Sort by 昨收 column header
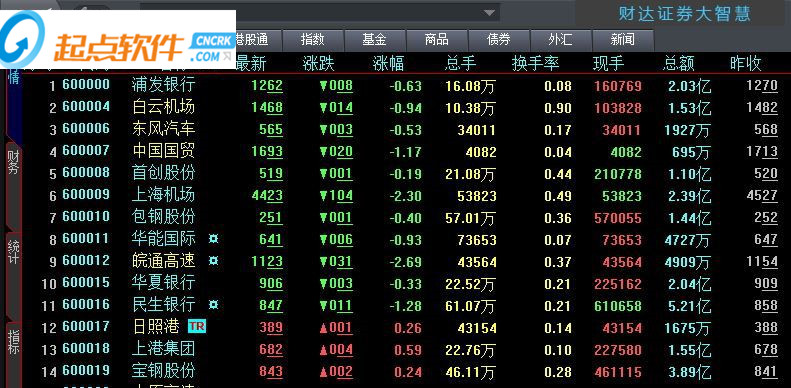 click(x=746, y=64)
